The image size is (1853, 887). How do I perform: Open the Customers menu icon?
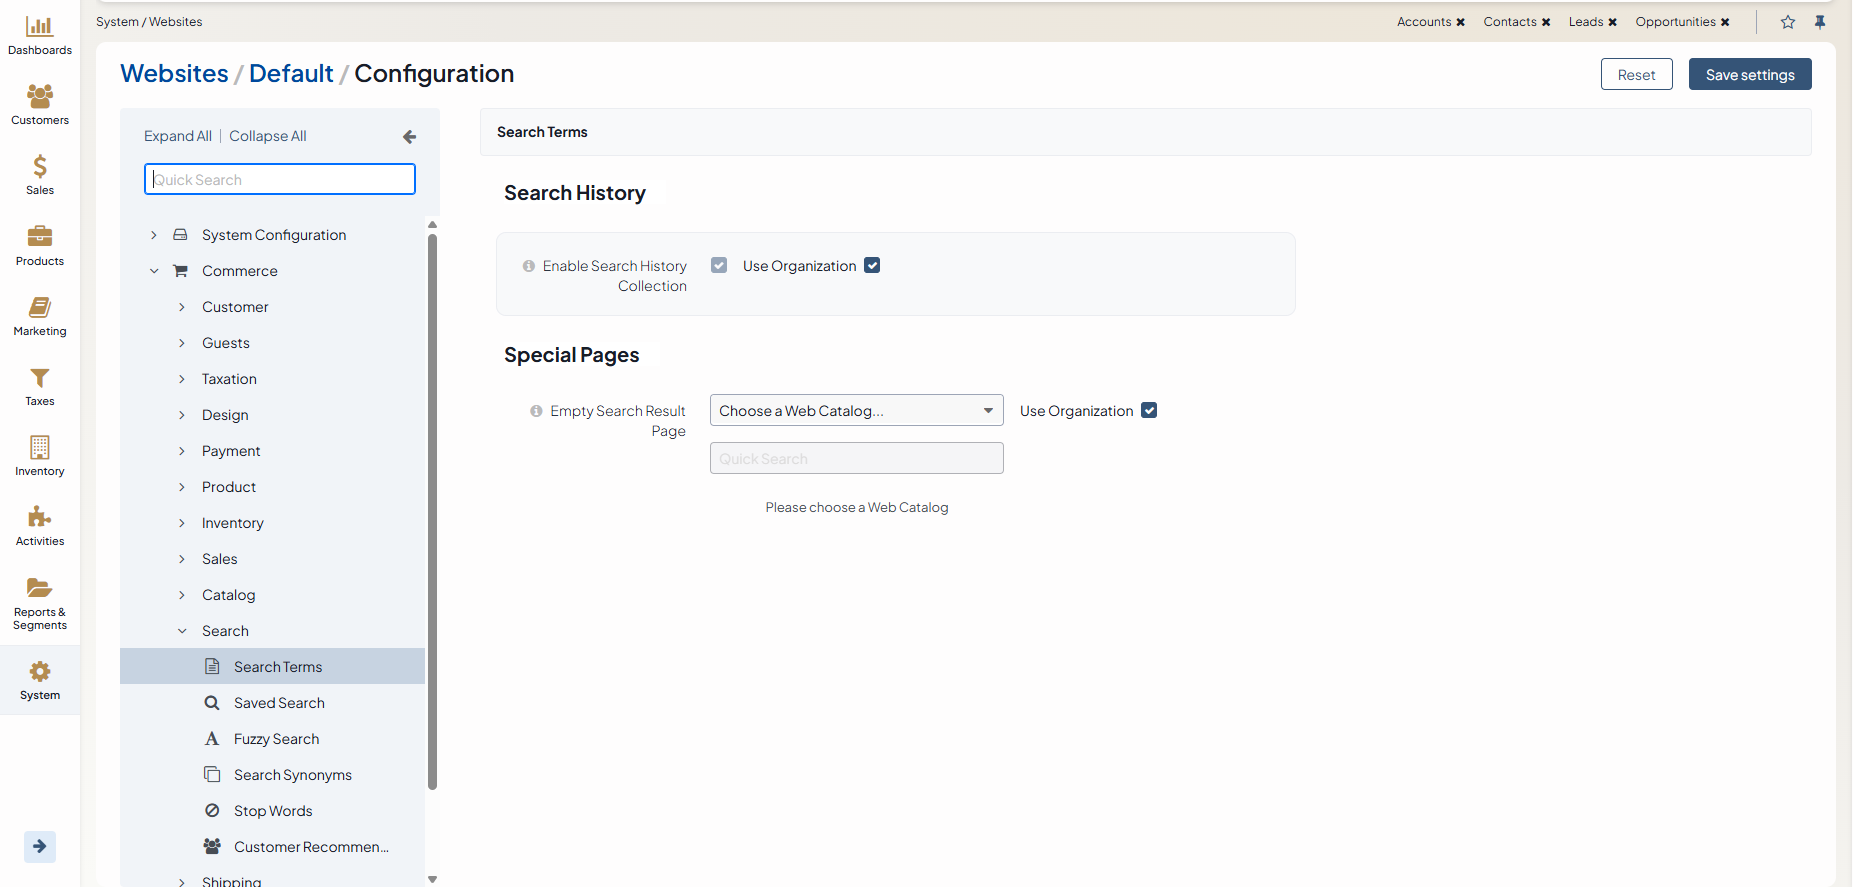pyautogui.click(x=40, y=105)
